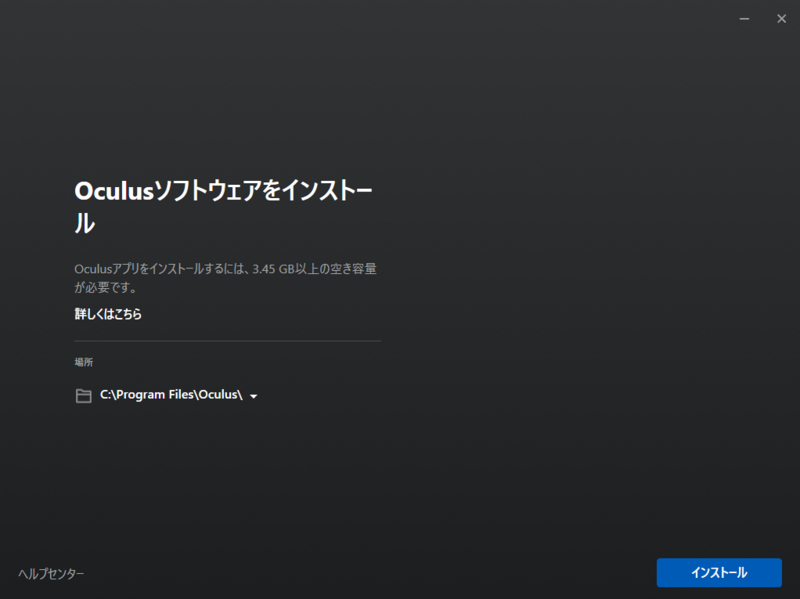Minimize the Oculus installer window
Screen dimensions: 800x599
744,19
